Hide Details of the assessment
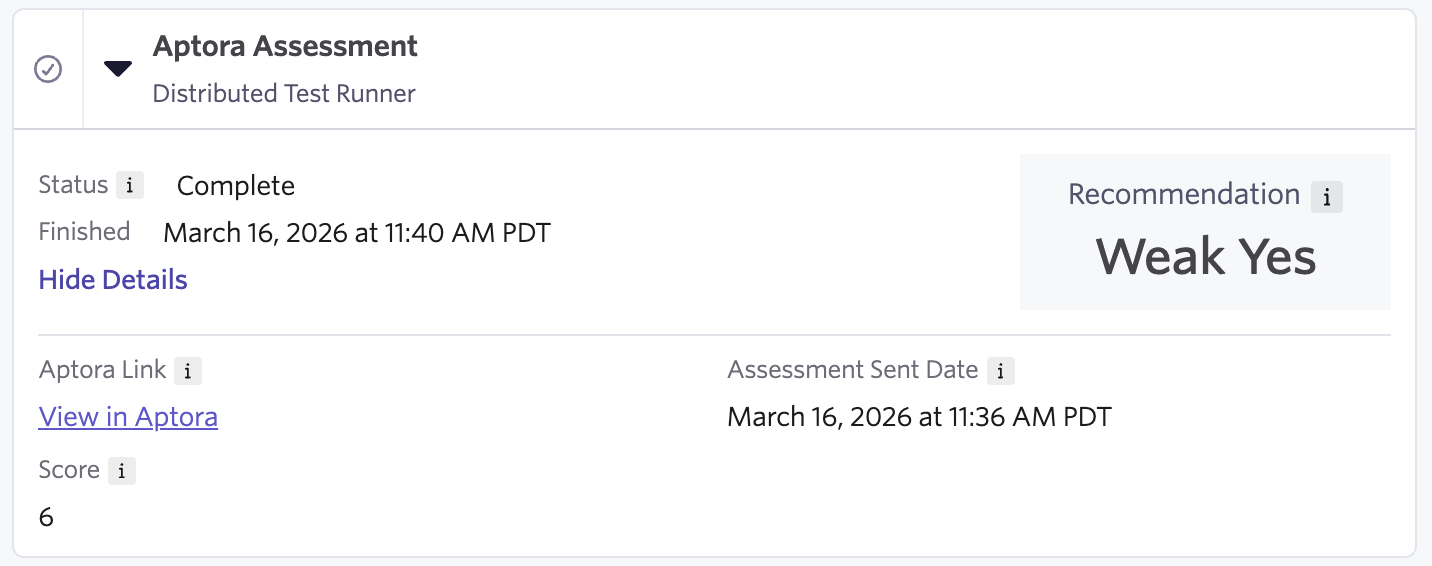This screenshot has width=1432, height=566. click(x=113, y=279)
